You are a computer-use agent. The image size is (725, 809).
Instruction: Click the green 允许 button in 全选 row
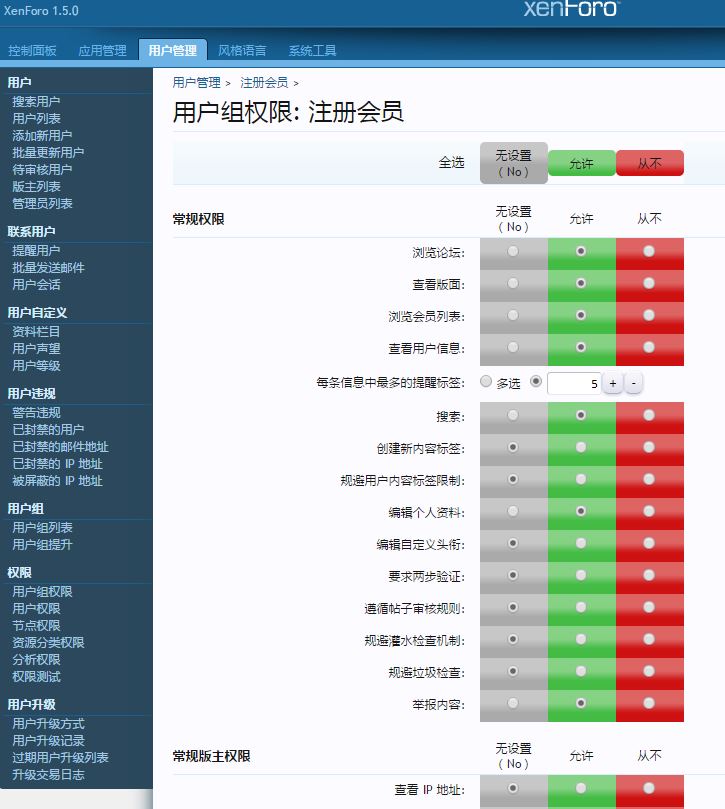(x=581, y=163)
